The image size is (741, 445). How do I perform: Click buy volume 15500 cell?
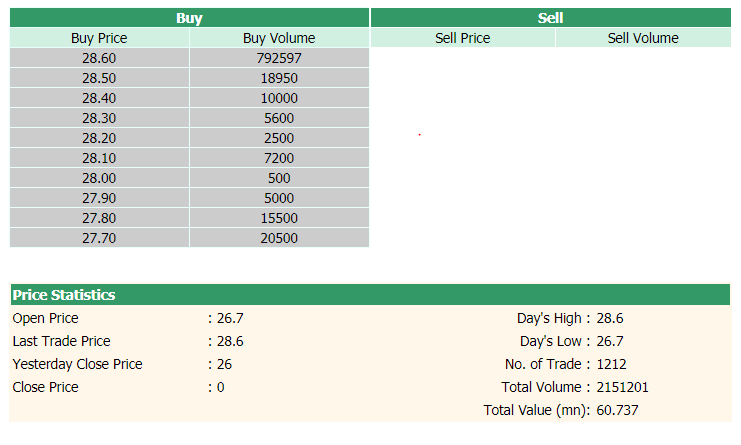coord(279,218)
